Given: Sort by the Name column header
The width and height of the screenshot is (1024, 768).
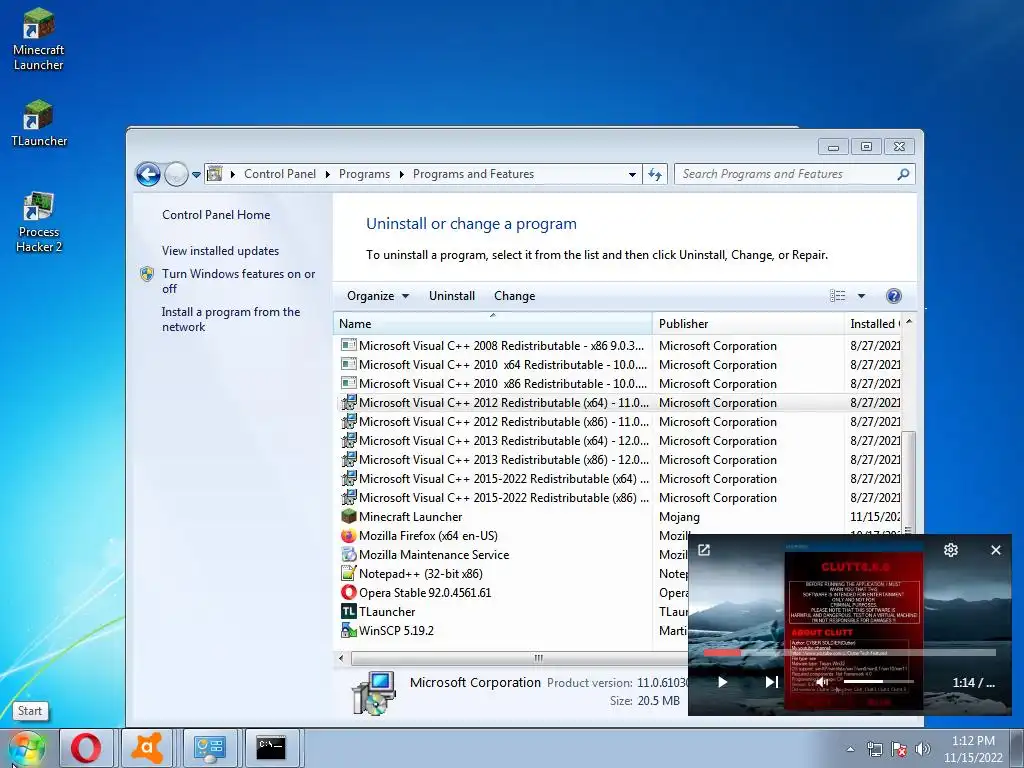Looking at the screenshot, I should 492,323.
